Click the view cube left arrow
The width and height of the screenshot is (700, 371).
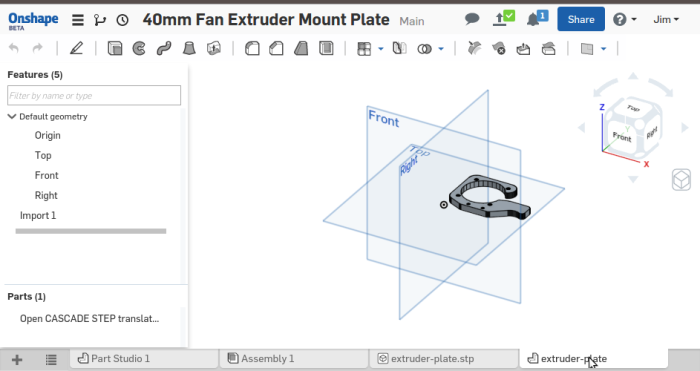581,128
